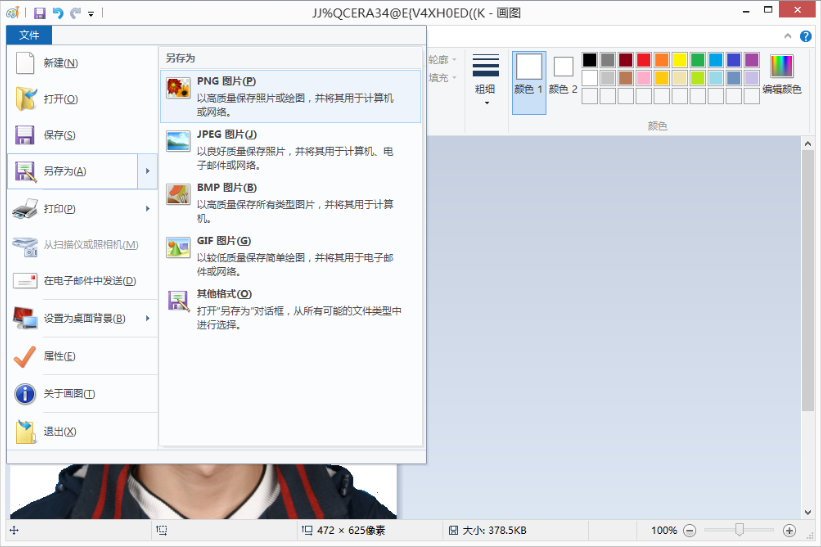The height and width of the screenshot is (547, 821).
Task: Pick the green color swatch
Action: click(x=697, y=60)
